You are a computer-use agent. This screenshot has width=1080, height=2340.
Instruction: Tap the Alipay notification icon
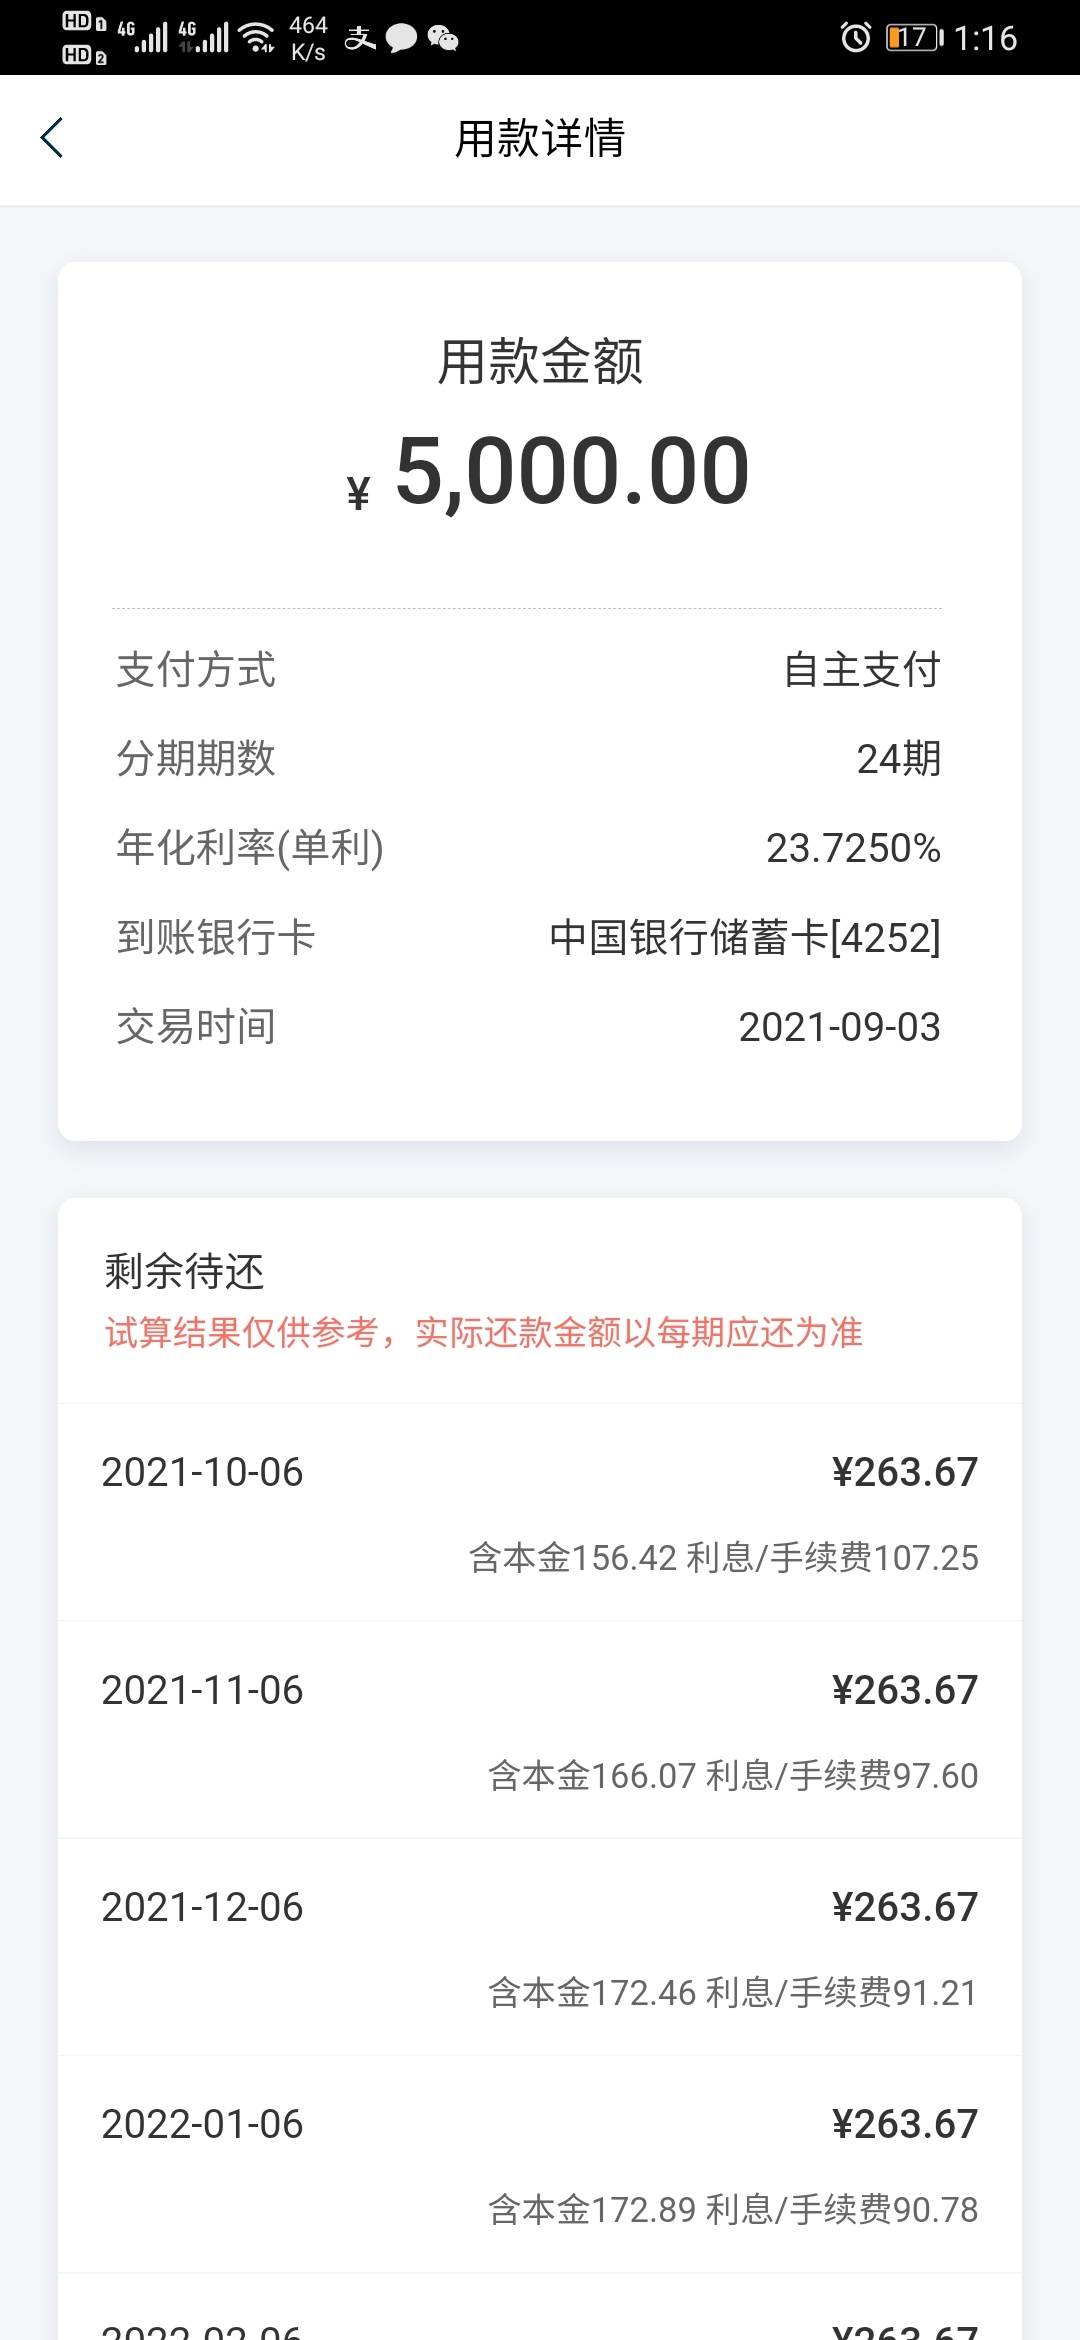point(360,38)
